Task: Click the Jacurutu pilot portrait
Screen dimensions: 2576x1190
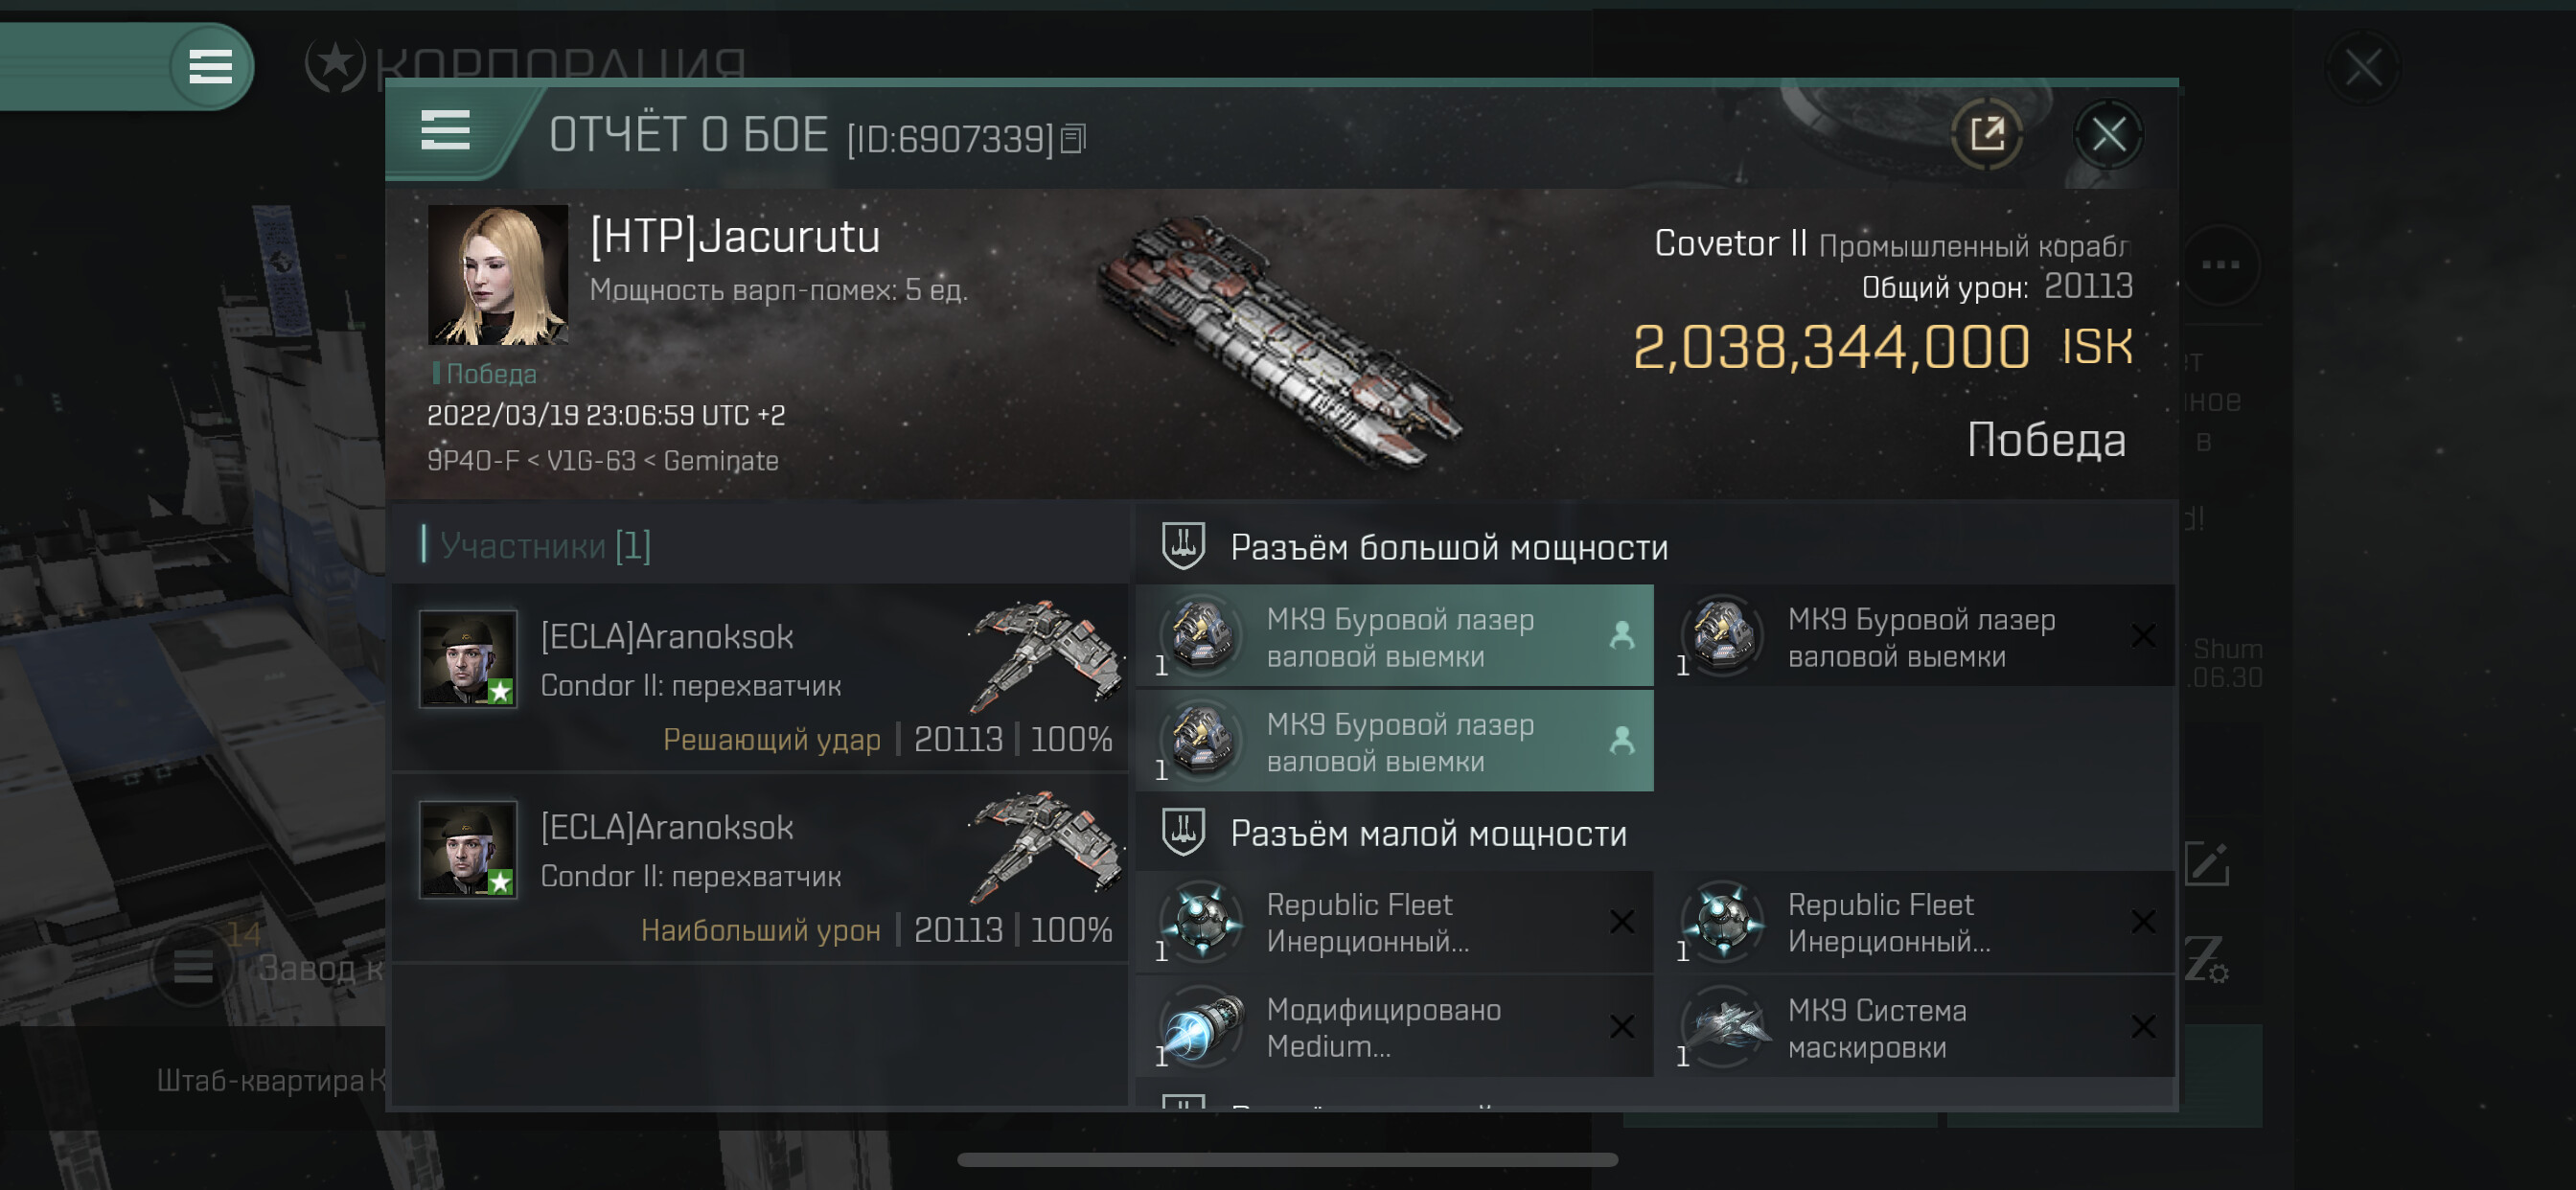Action: click(x=497, y=275)
